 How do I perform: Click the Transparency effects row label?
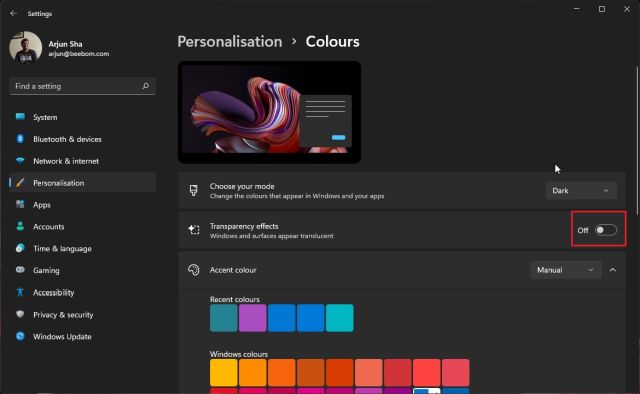coord(244,226)
